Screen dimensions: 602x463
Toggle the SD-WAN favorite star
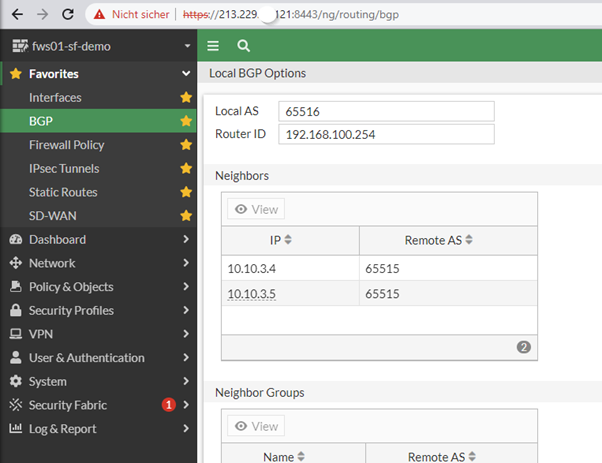click(x=186, y=216)
